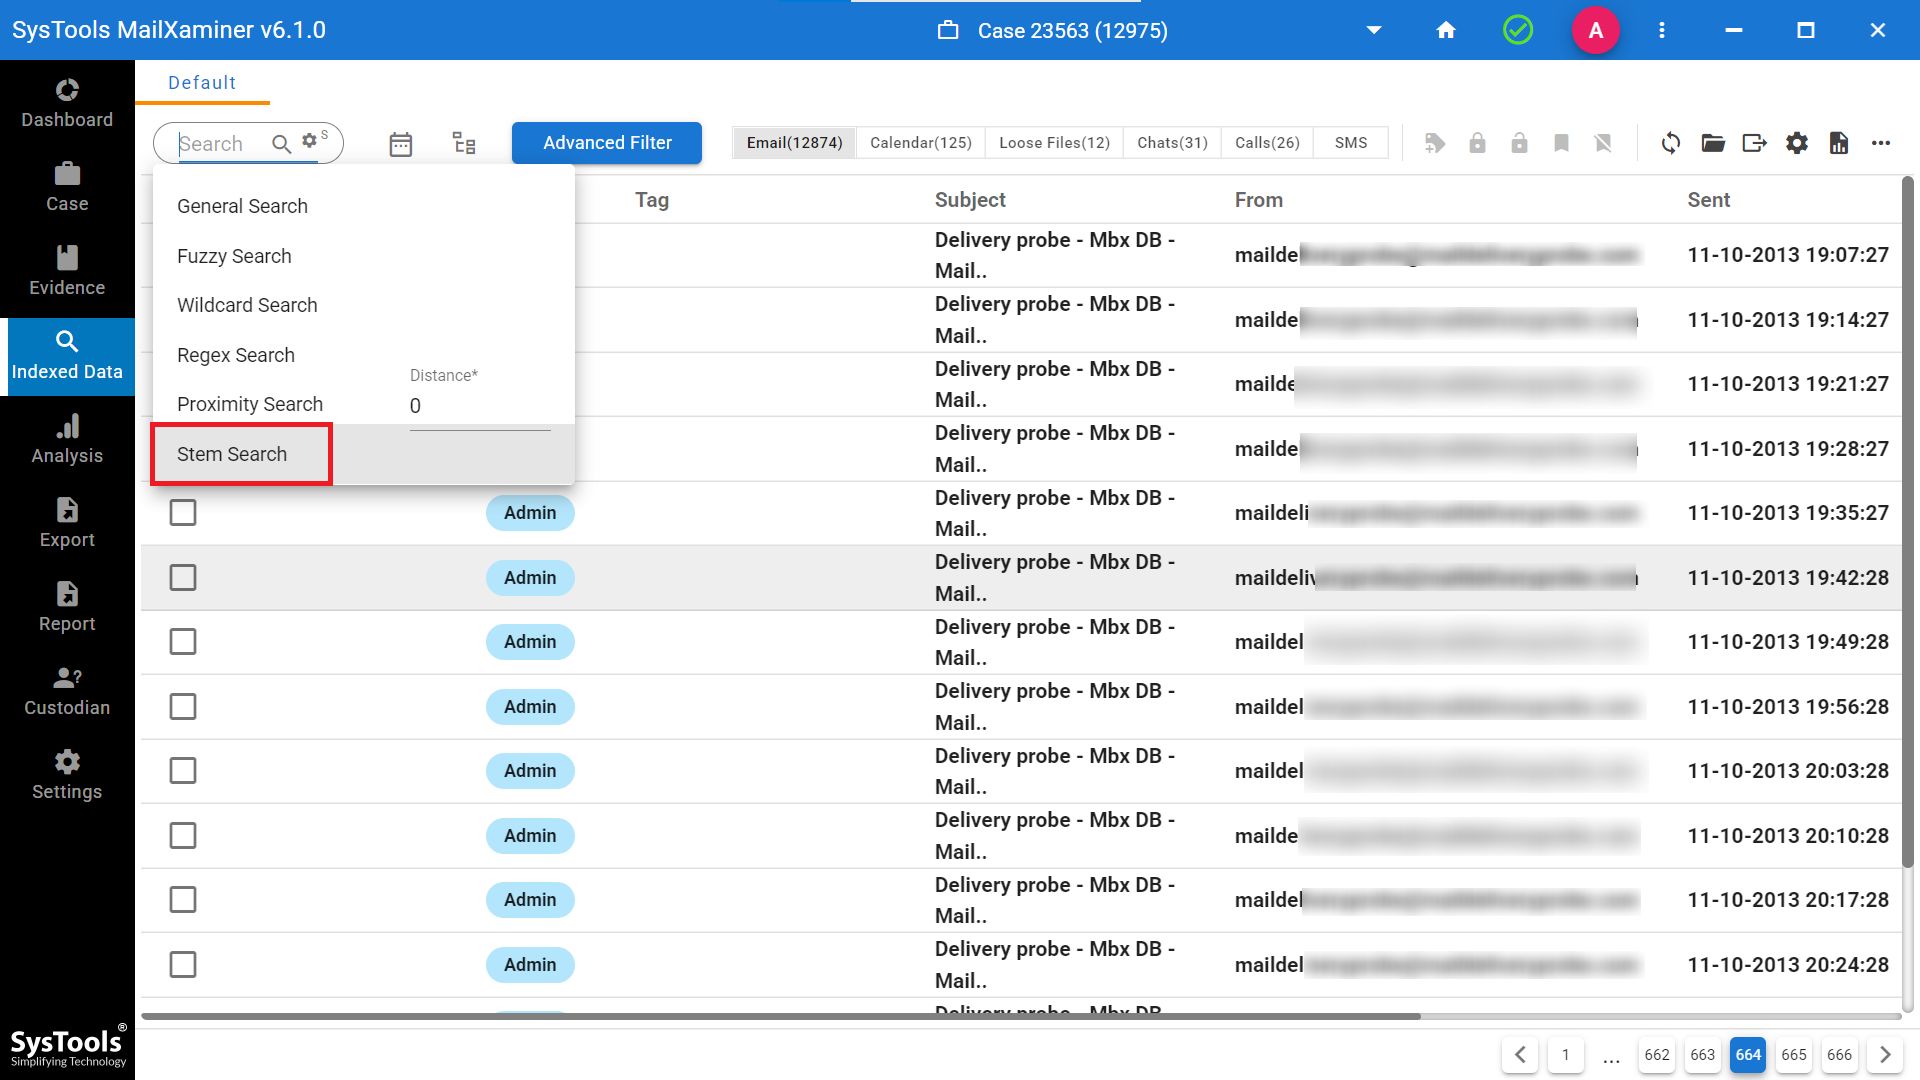Switch to the Chats(31) tab
This screenshot has height=1080, width=1920.
point(1172,143)
